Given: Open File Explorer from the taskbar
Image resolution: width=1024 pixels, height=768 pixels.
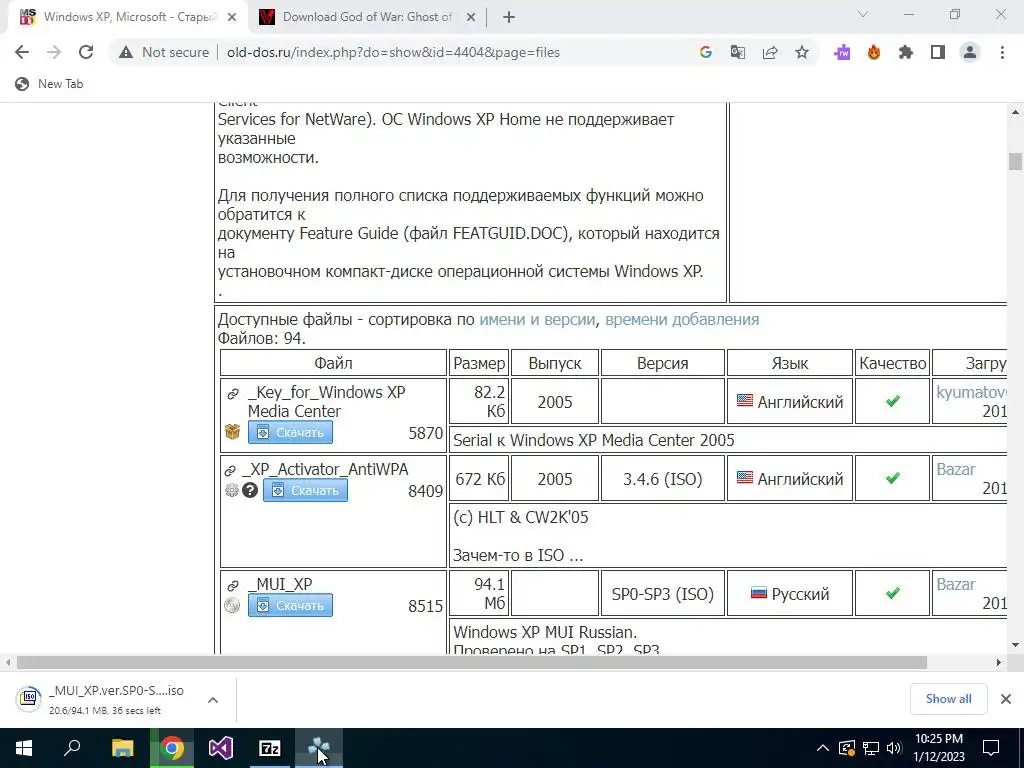Looking at the screenshot, I should (122, 748).
